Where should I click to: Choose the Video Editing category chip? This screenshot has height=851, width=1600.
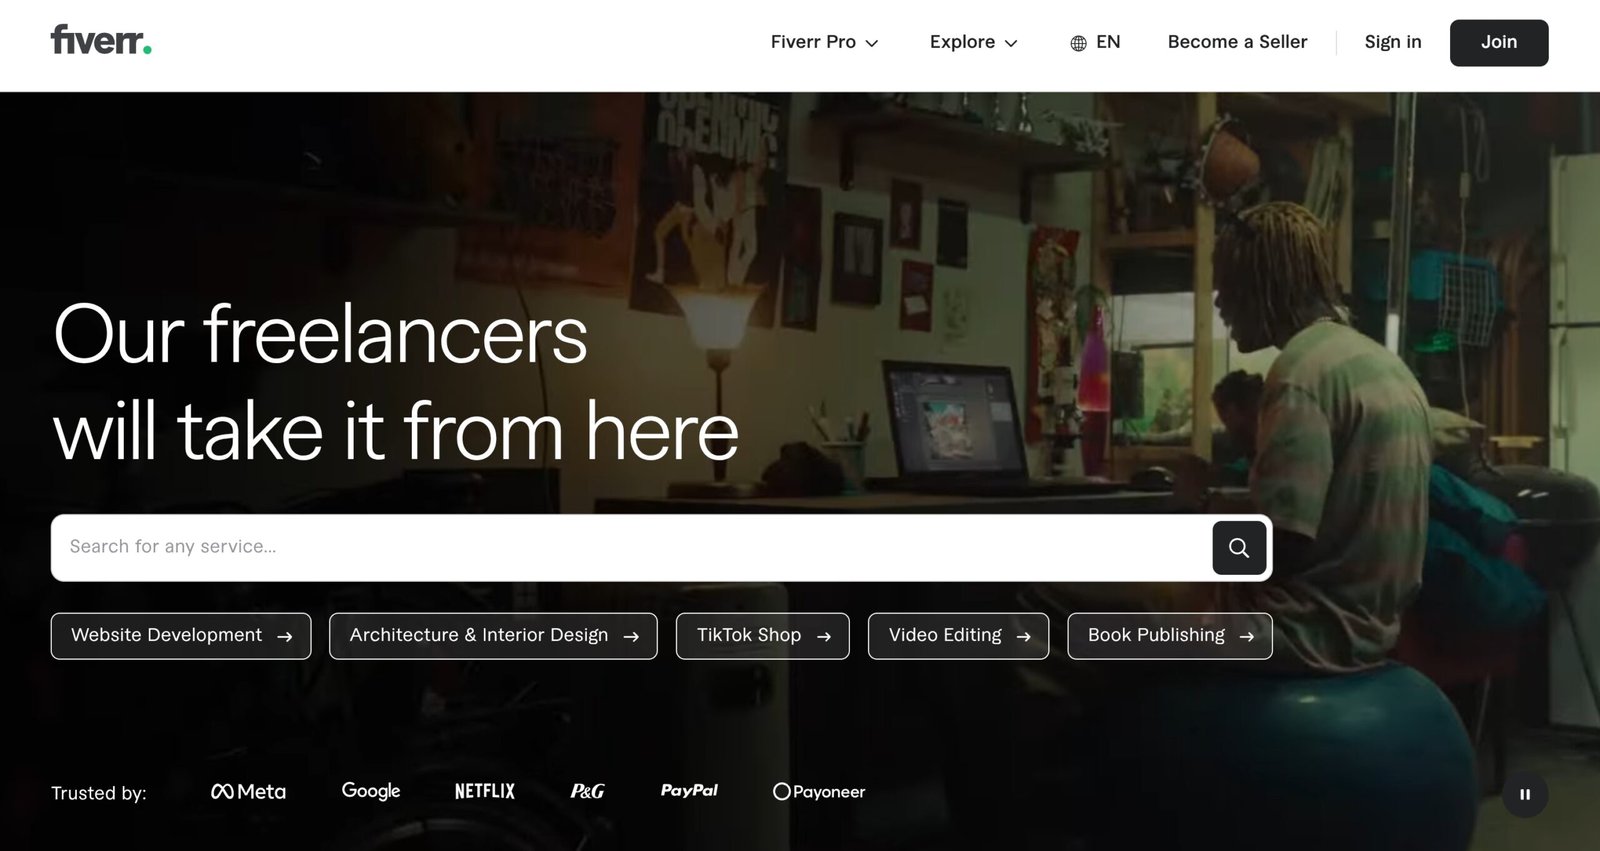coord(959,636)
